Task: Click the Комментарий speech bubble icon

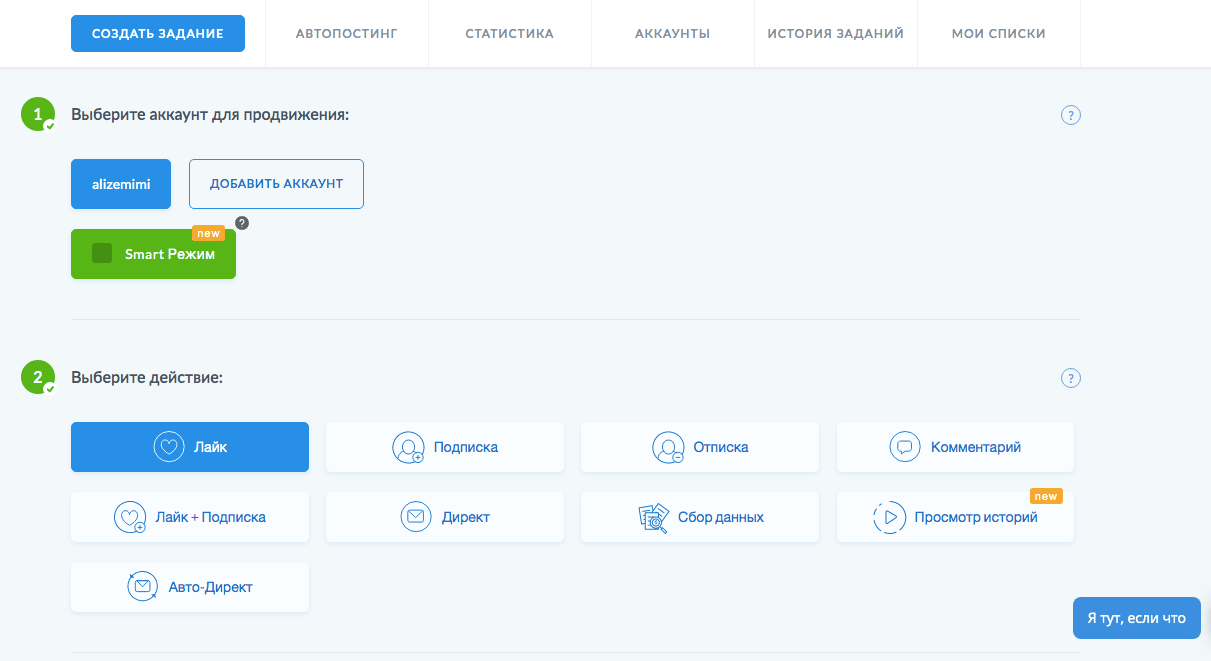Action: point(904,447)
